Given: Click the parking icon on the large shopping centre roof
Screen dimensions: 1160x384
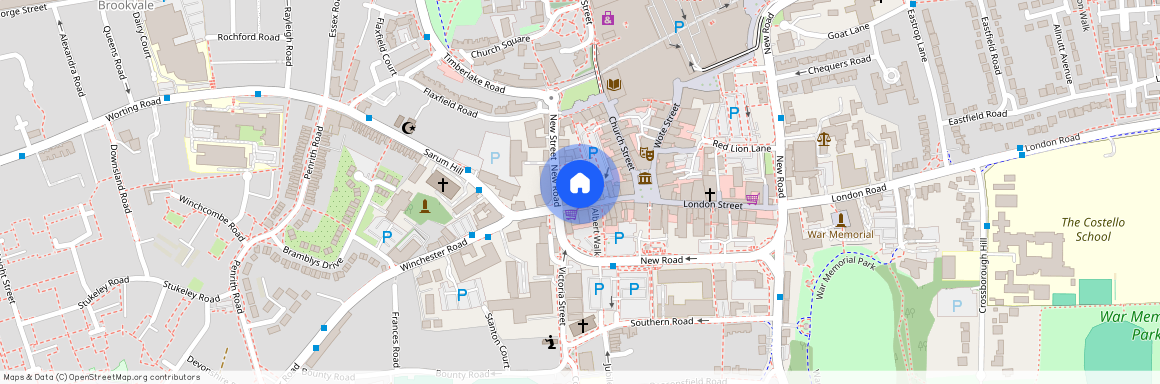Looking at the screenshot, I should [x=678, y=27].
